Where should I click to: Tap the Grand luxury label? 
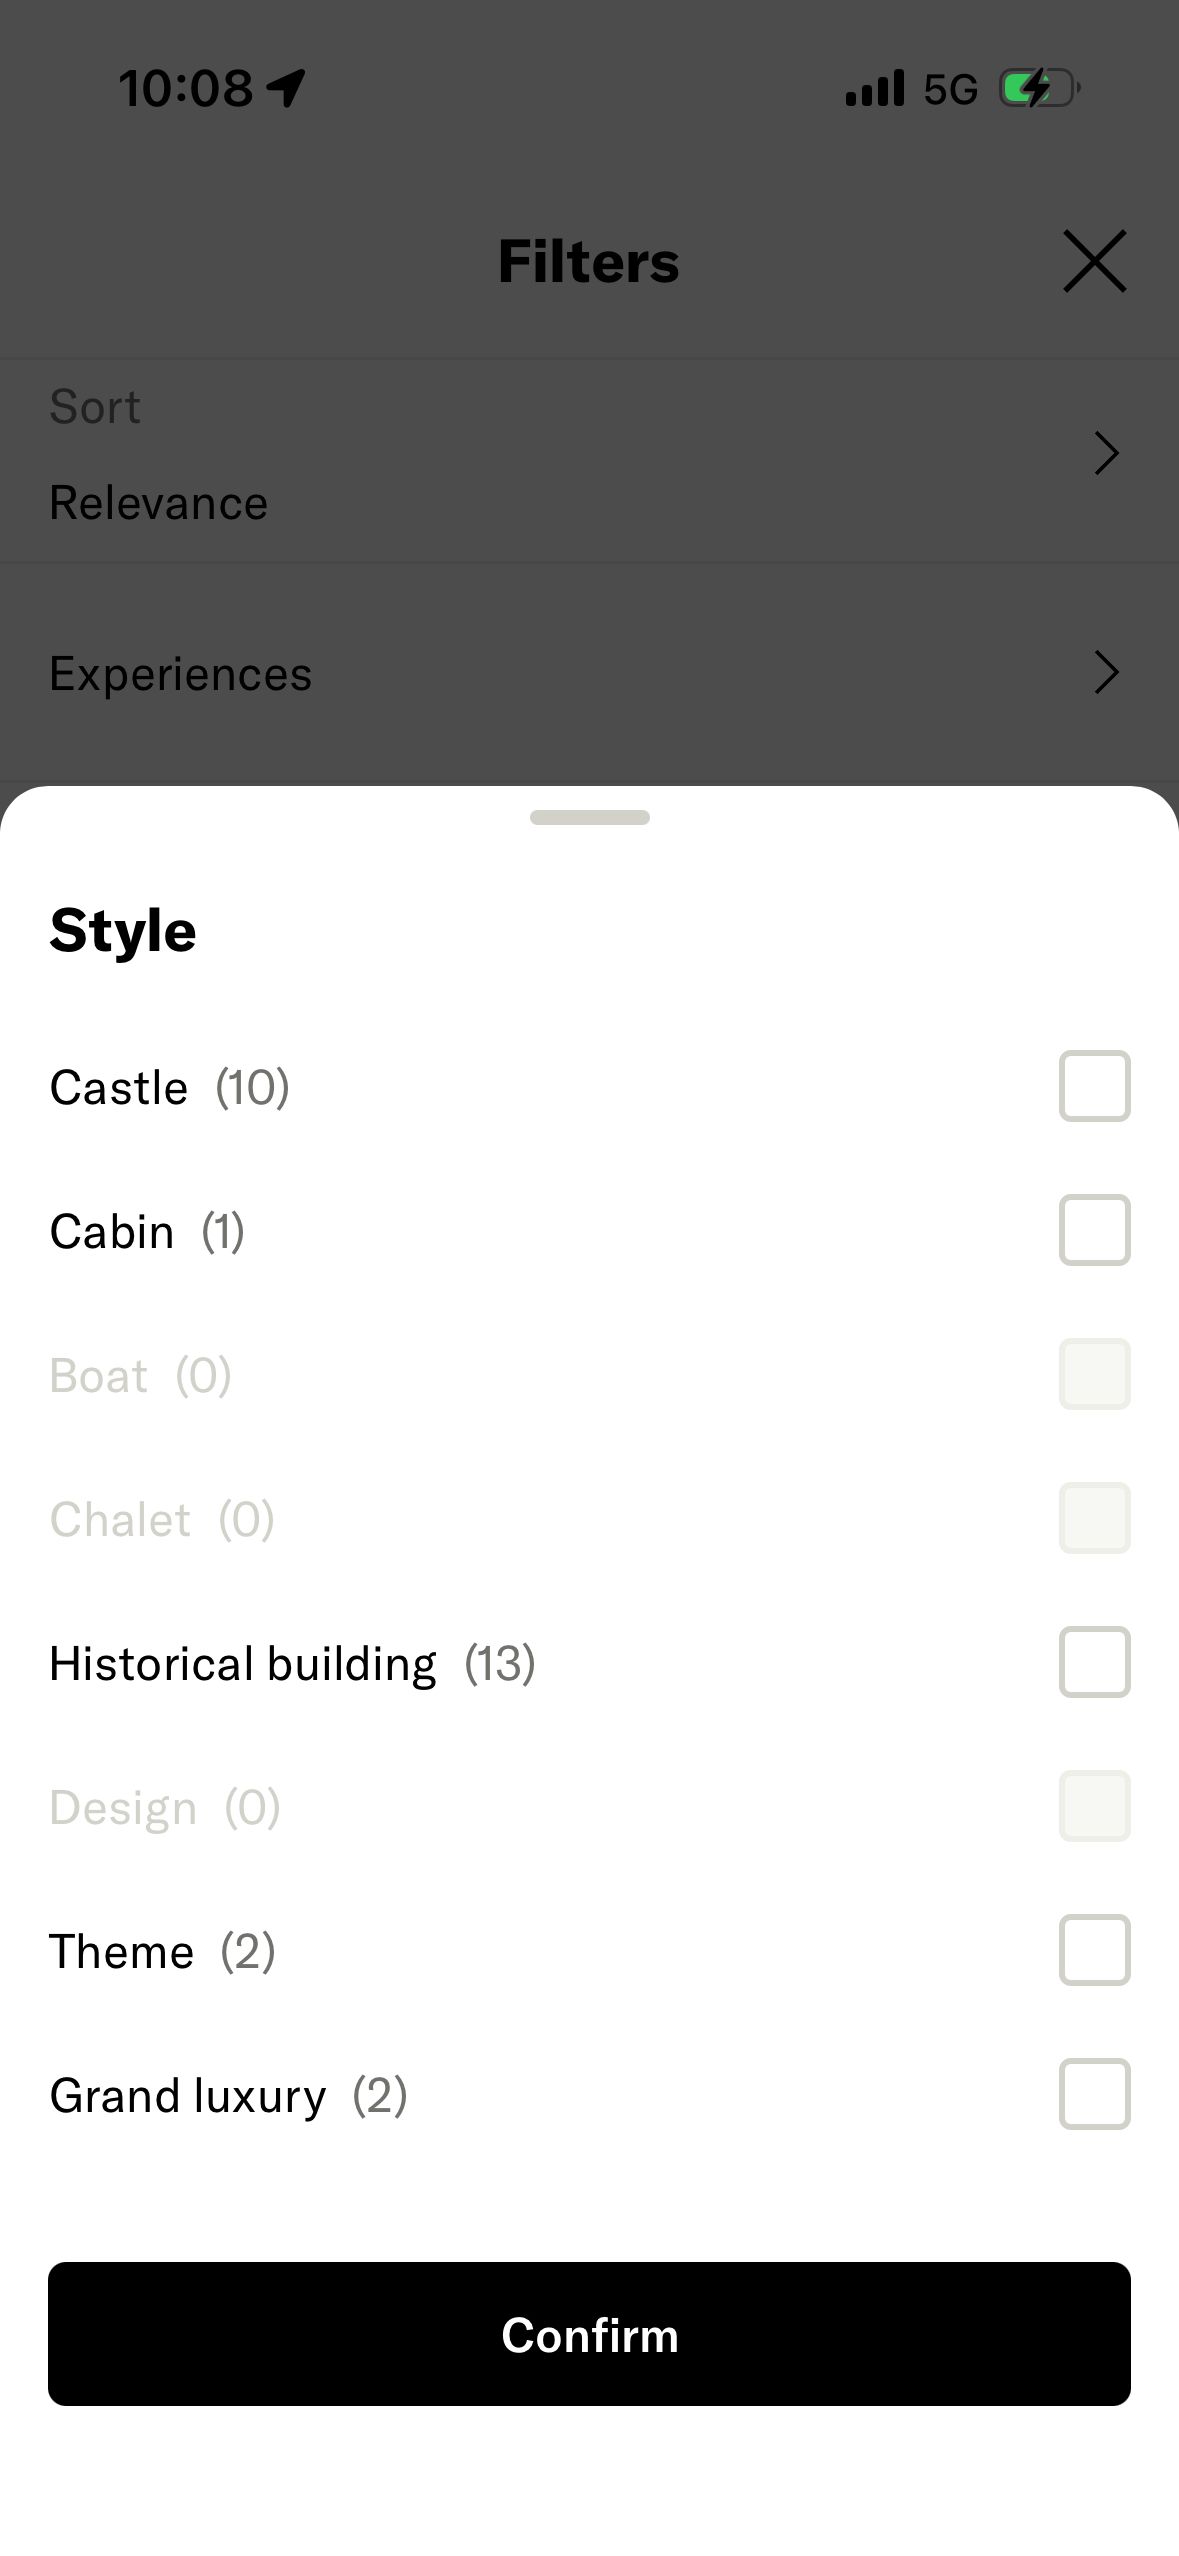[x=188, y=2096]
